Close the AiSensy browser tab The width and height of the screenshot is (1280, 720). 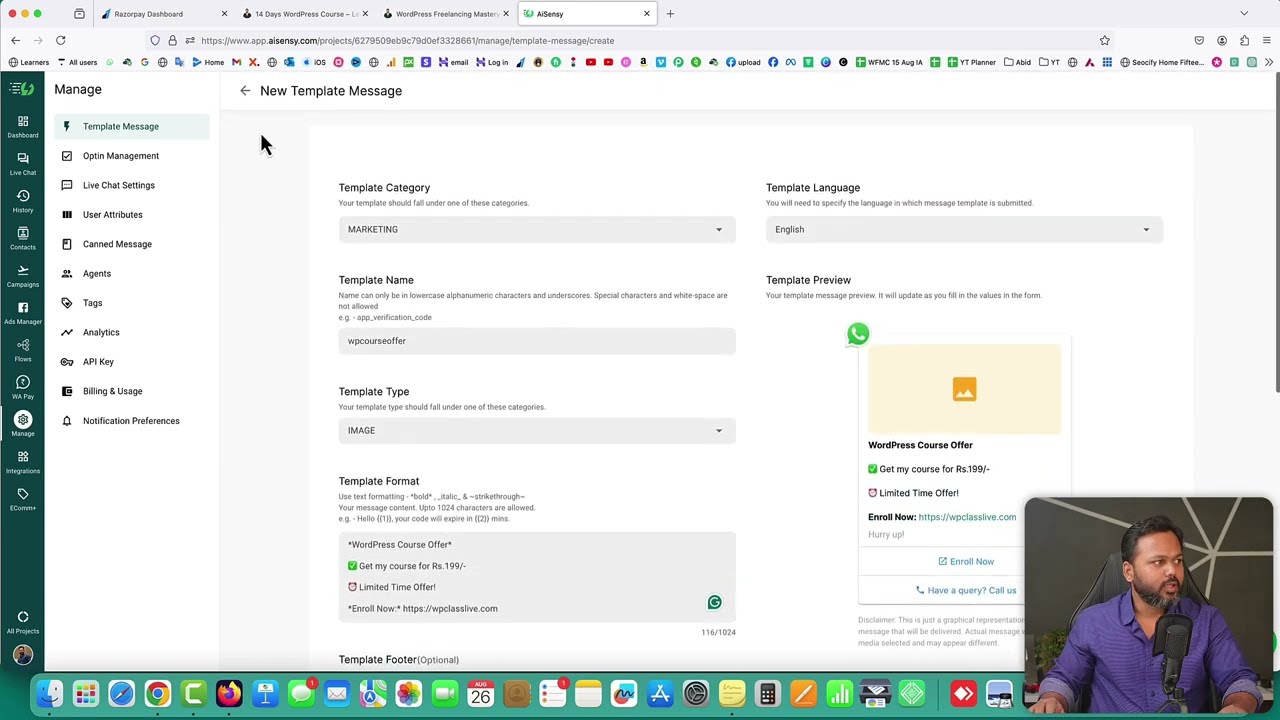(x=646, y=14)
